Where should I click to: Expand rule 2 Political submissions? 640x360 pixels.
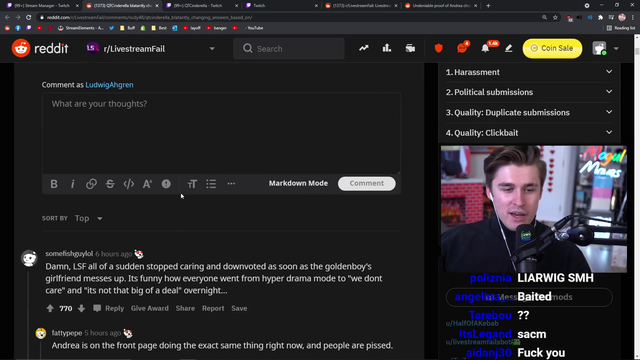529,92
